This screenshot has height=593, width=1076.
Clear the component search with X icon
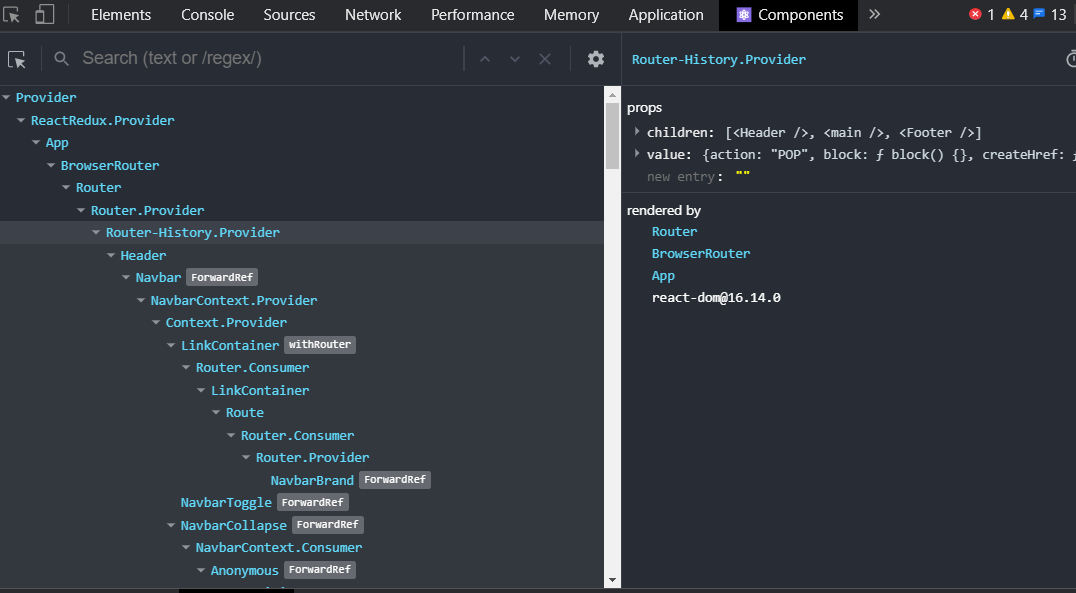tap(545, 59)
